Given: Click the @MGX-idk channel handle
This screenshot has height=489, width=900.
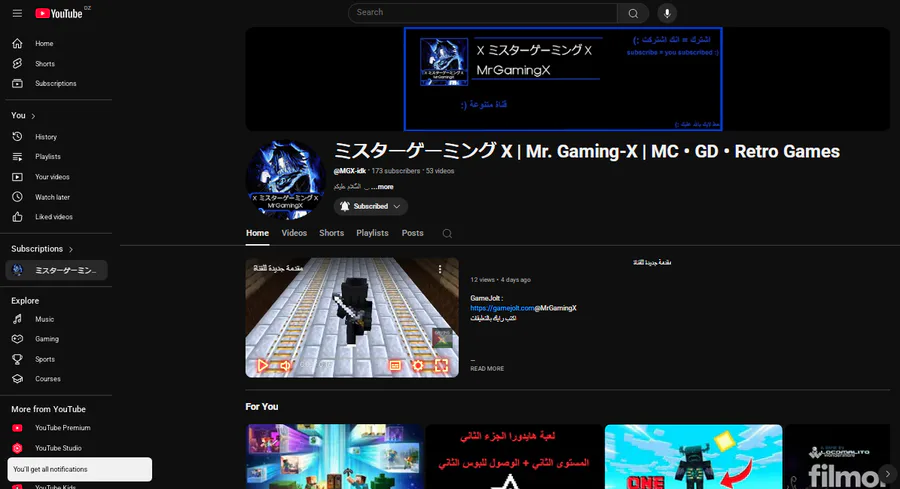Looking at the screenshot, I should pyautogui.click(x=350, y=171).
